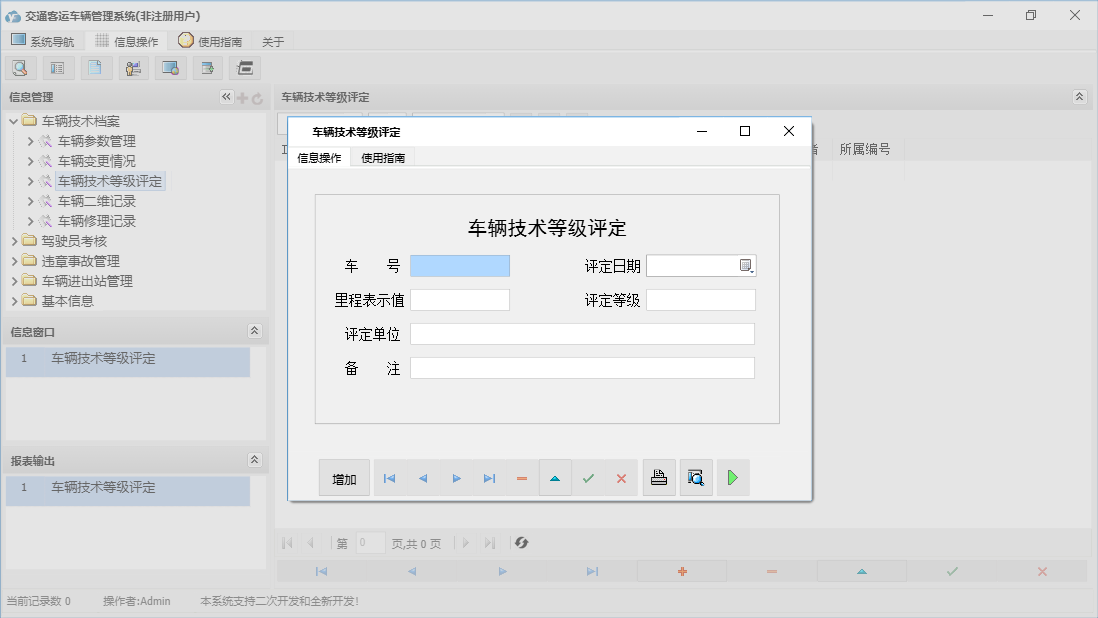Jump to last record with last-arrow icon
Viewport: 1098px width, 618px height.
[x=489, y=477]
